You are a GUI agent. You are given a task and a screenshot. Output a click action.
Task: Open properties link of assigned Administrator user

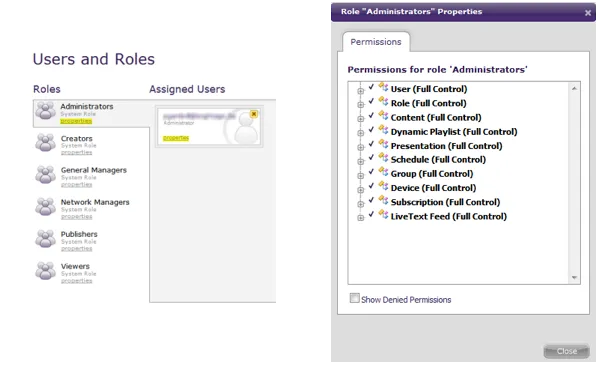click(x=176, y=138)
